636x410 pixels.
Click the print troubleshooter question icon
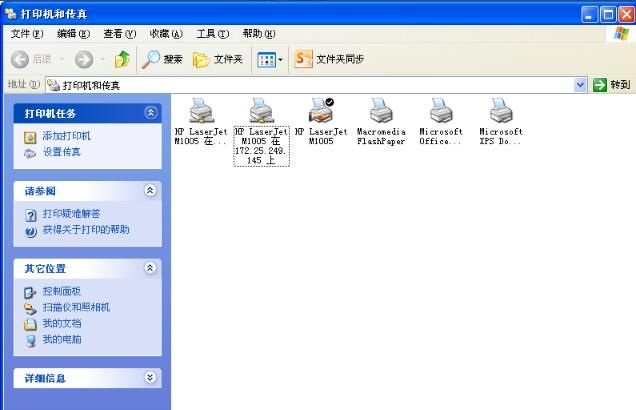point(31,215)
